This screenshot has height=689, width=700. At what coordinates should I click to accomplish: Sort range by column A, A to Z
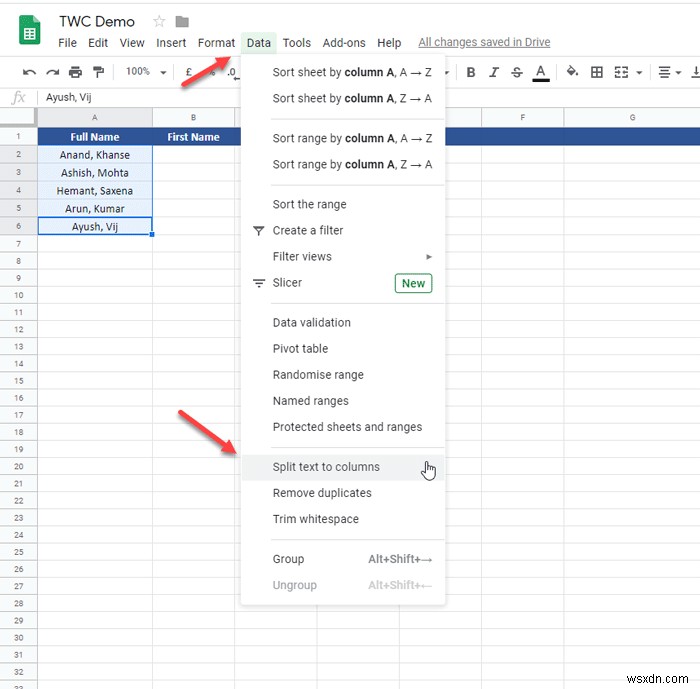tap(343, 138)
